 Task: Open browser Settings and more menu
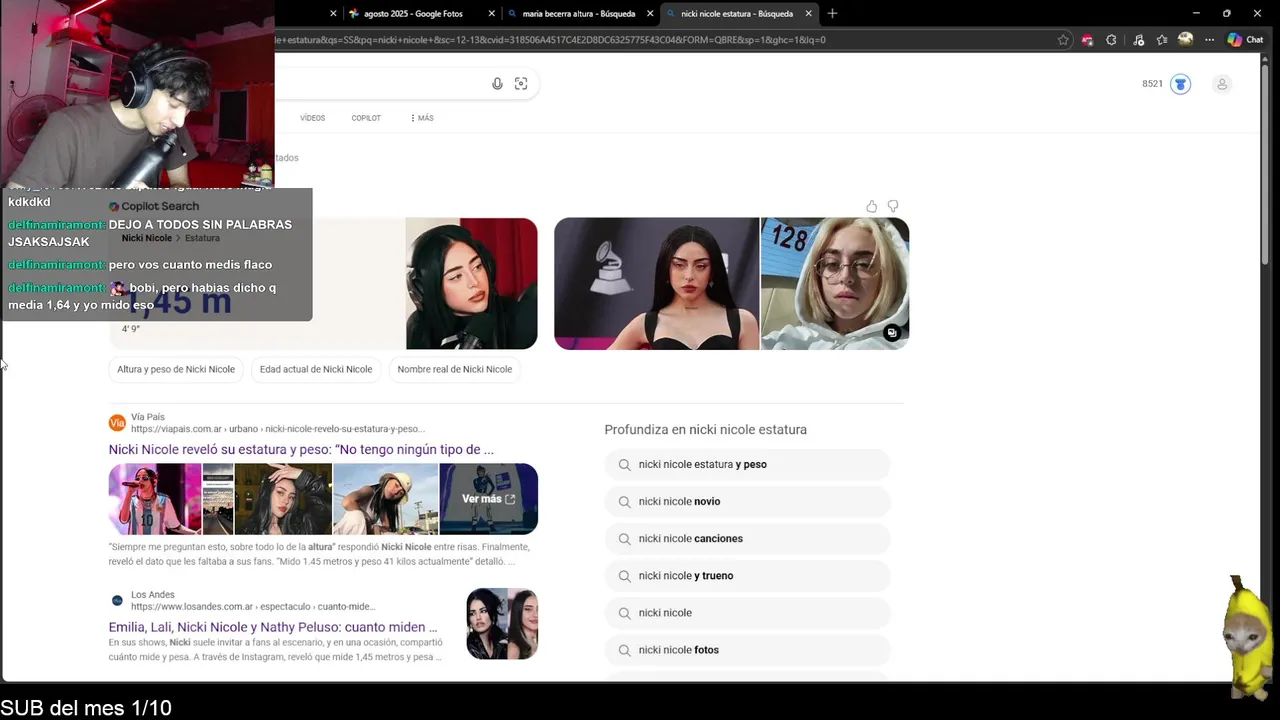pyautogui.click(x=1209, y=40)
